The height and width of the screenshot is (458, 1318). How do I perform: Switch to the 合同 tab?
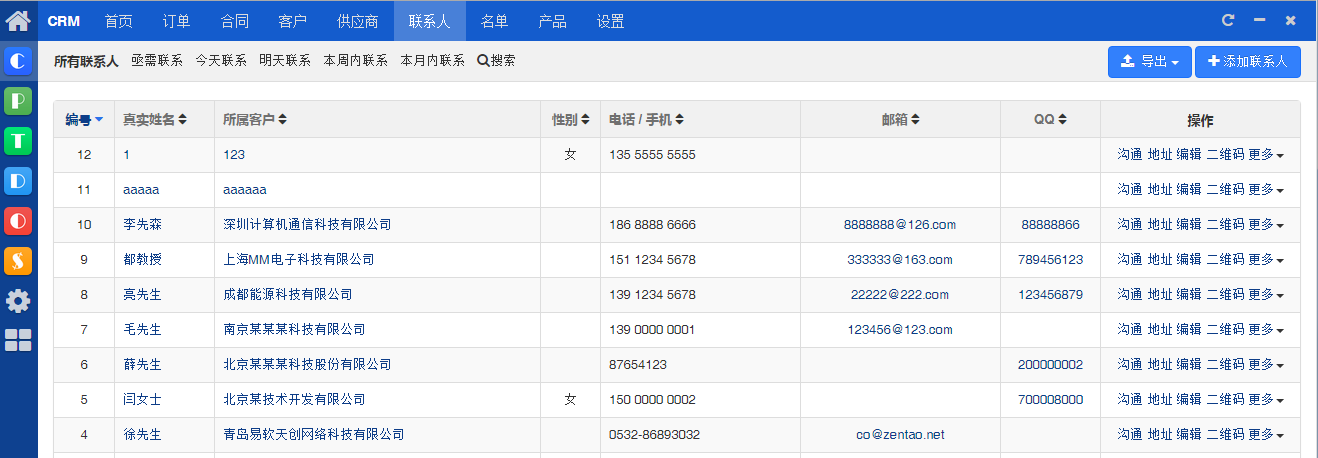(x=234, y=21)
